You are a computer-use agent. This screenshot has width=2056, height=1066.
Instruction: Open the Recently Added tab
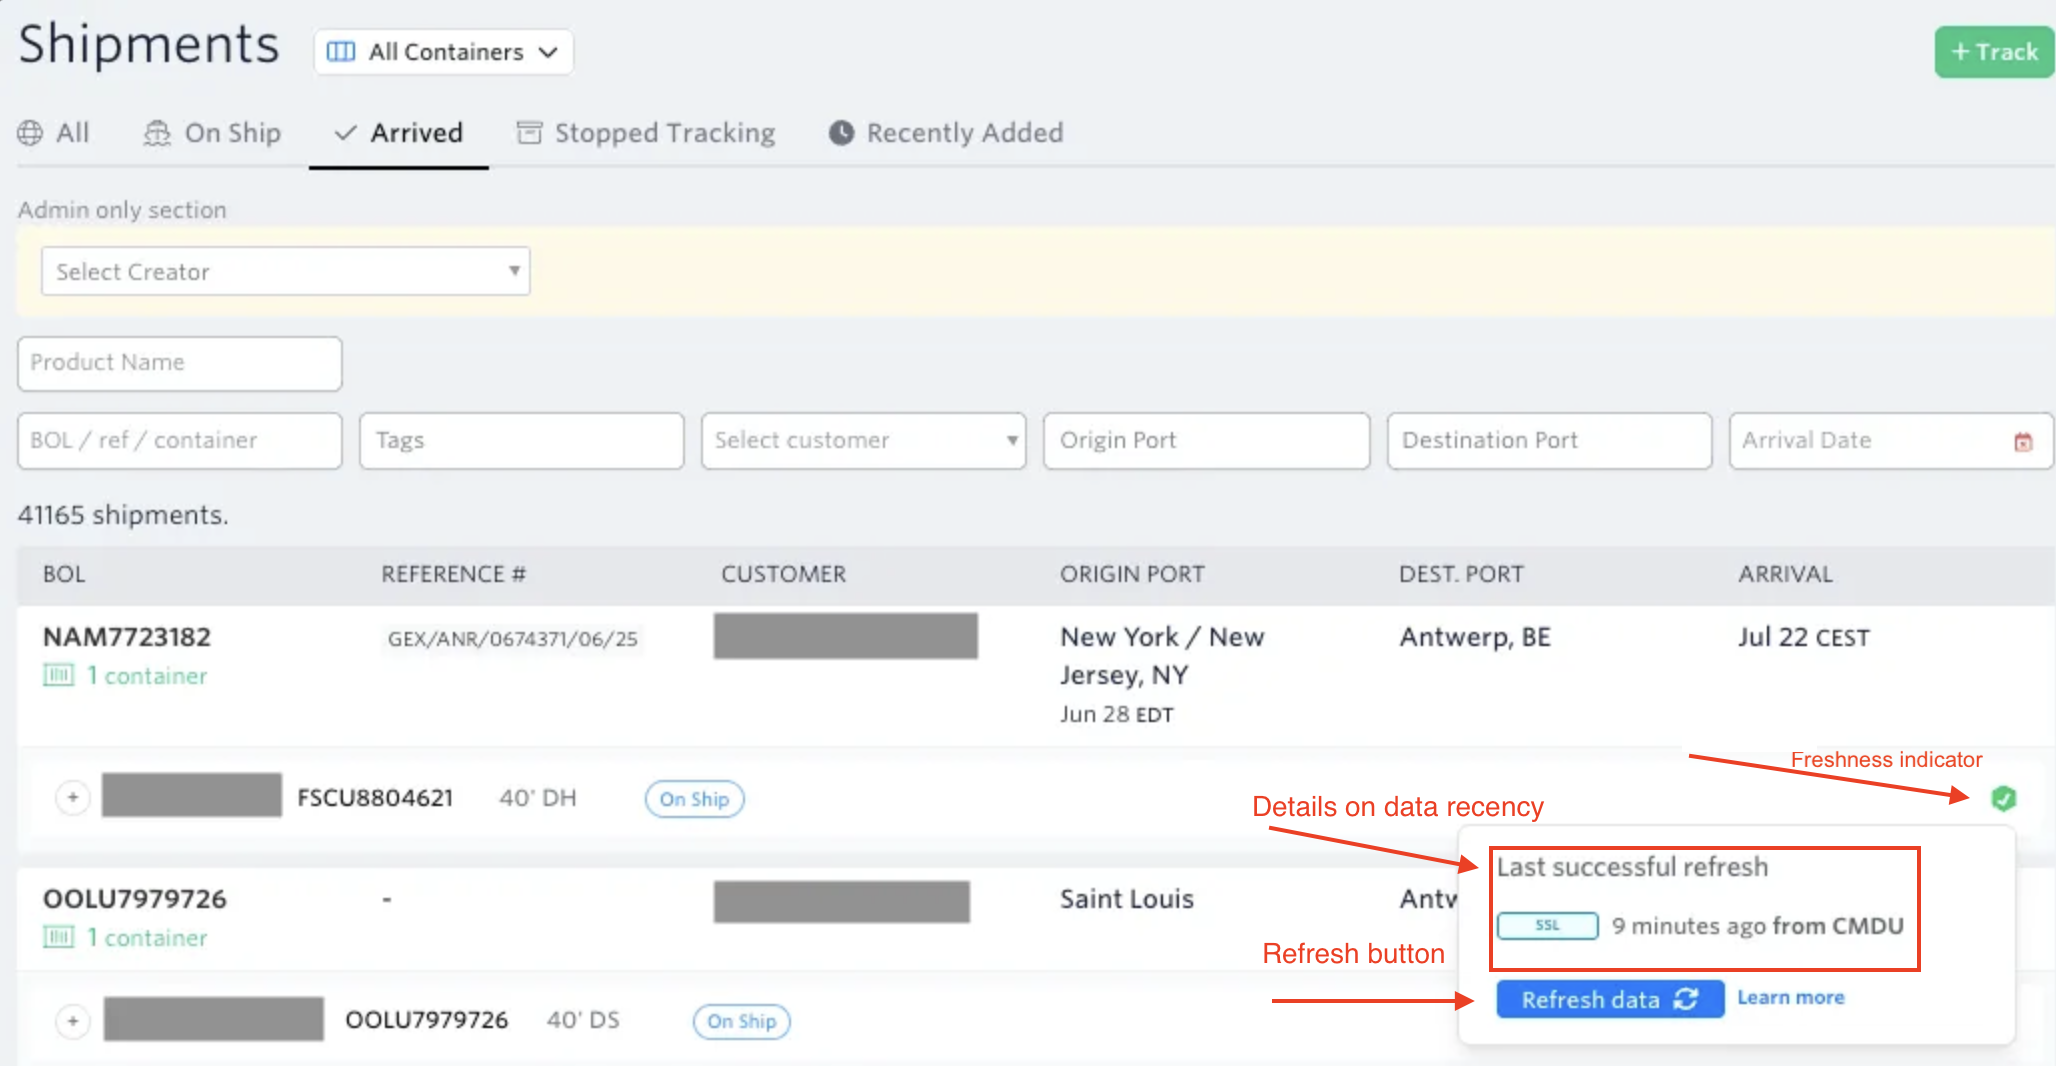tap(946, 133)
